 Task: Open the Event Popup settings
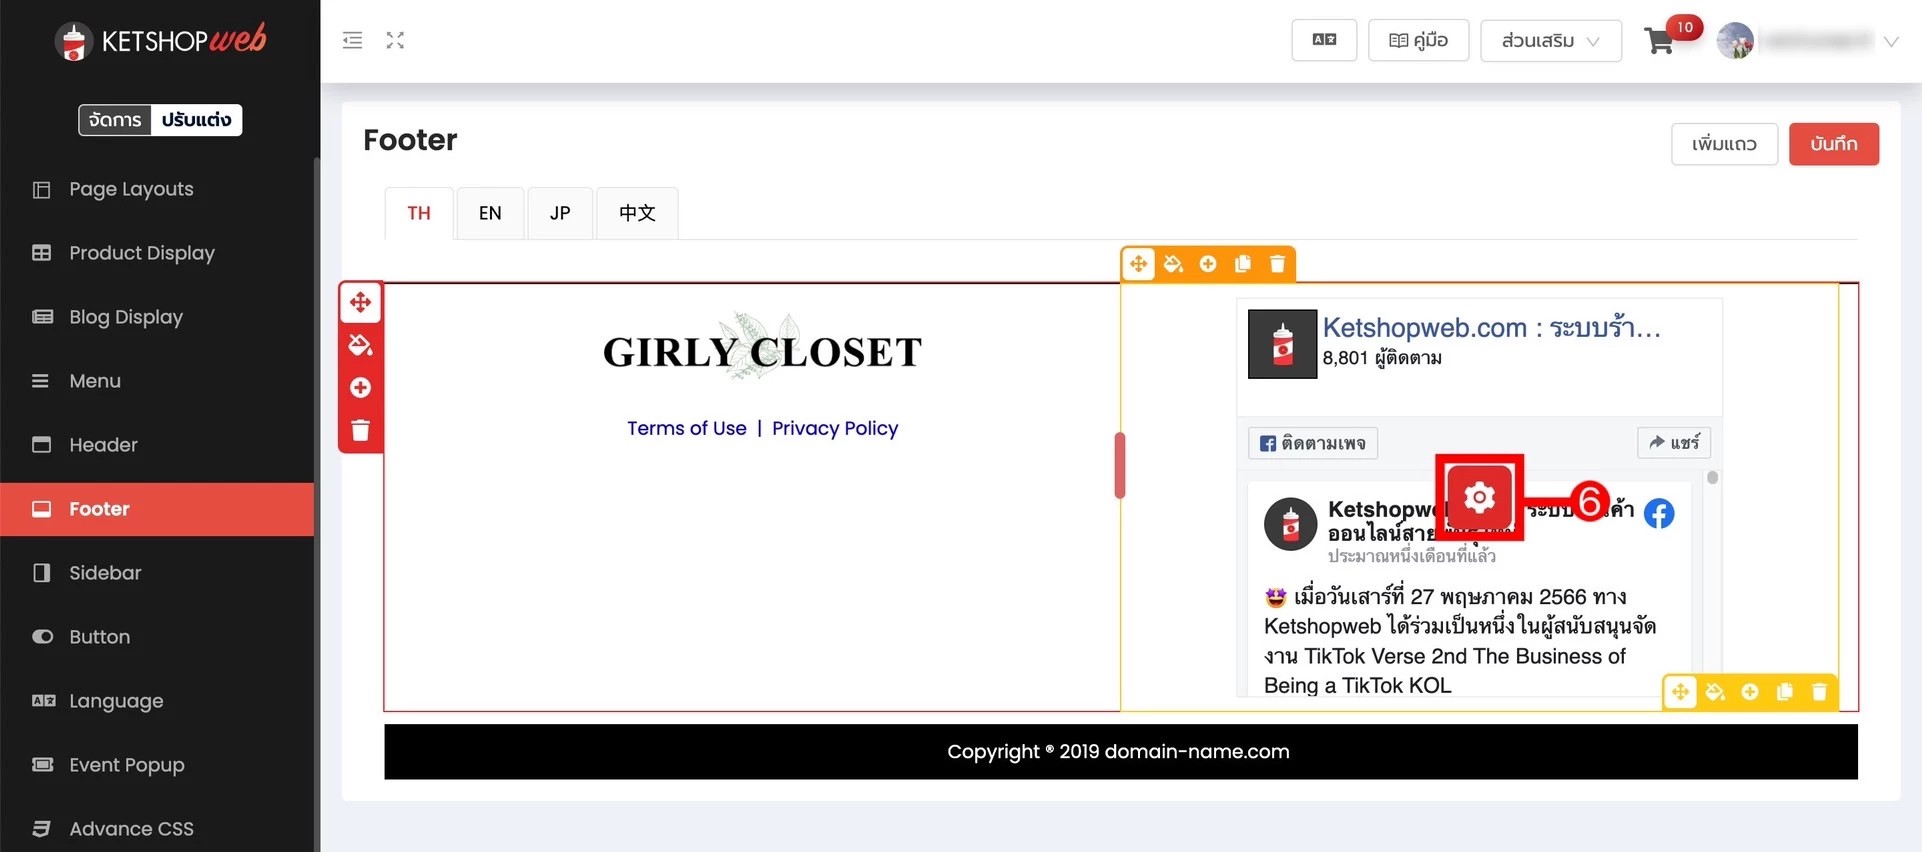157,765
